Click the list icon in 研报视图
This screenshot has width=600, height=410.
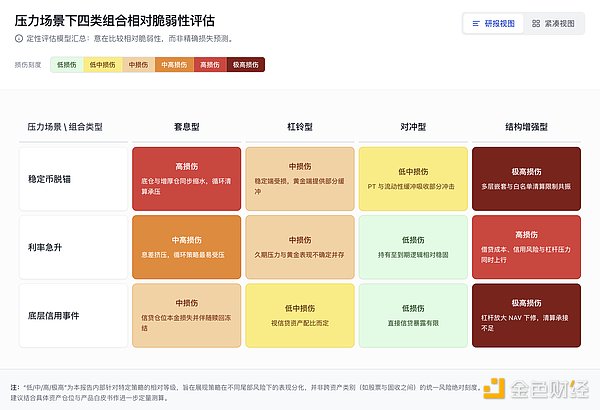(474, 22)
